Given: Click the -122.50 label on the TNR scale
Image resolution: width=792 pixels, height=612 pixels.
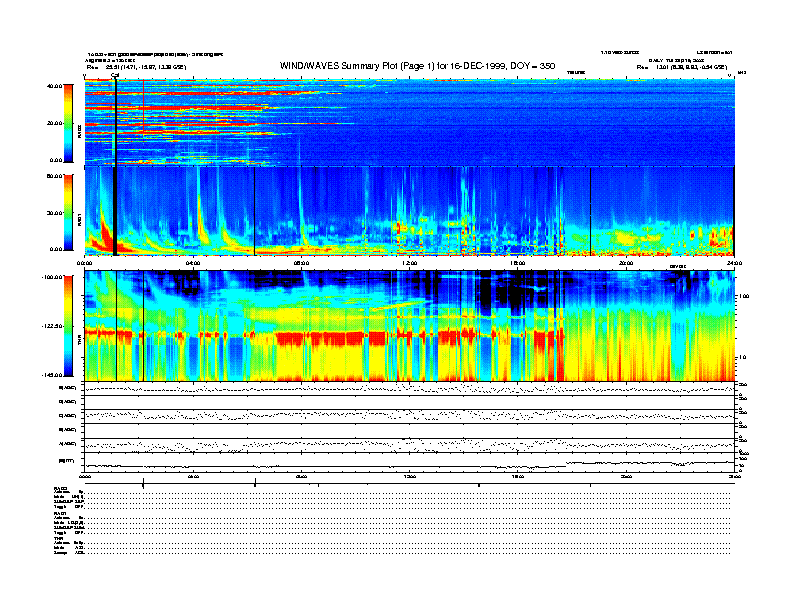Looking at the screenshot, I should tap(52, 326).
